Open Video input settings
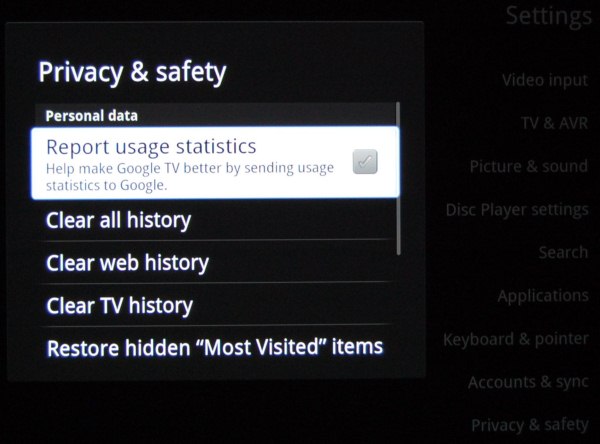The width and height of the screenshot is (600, 444). (545, 80)
